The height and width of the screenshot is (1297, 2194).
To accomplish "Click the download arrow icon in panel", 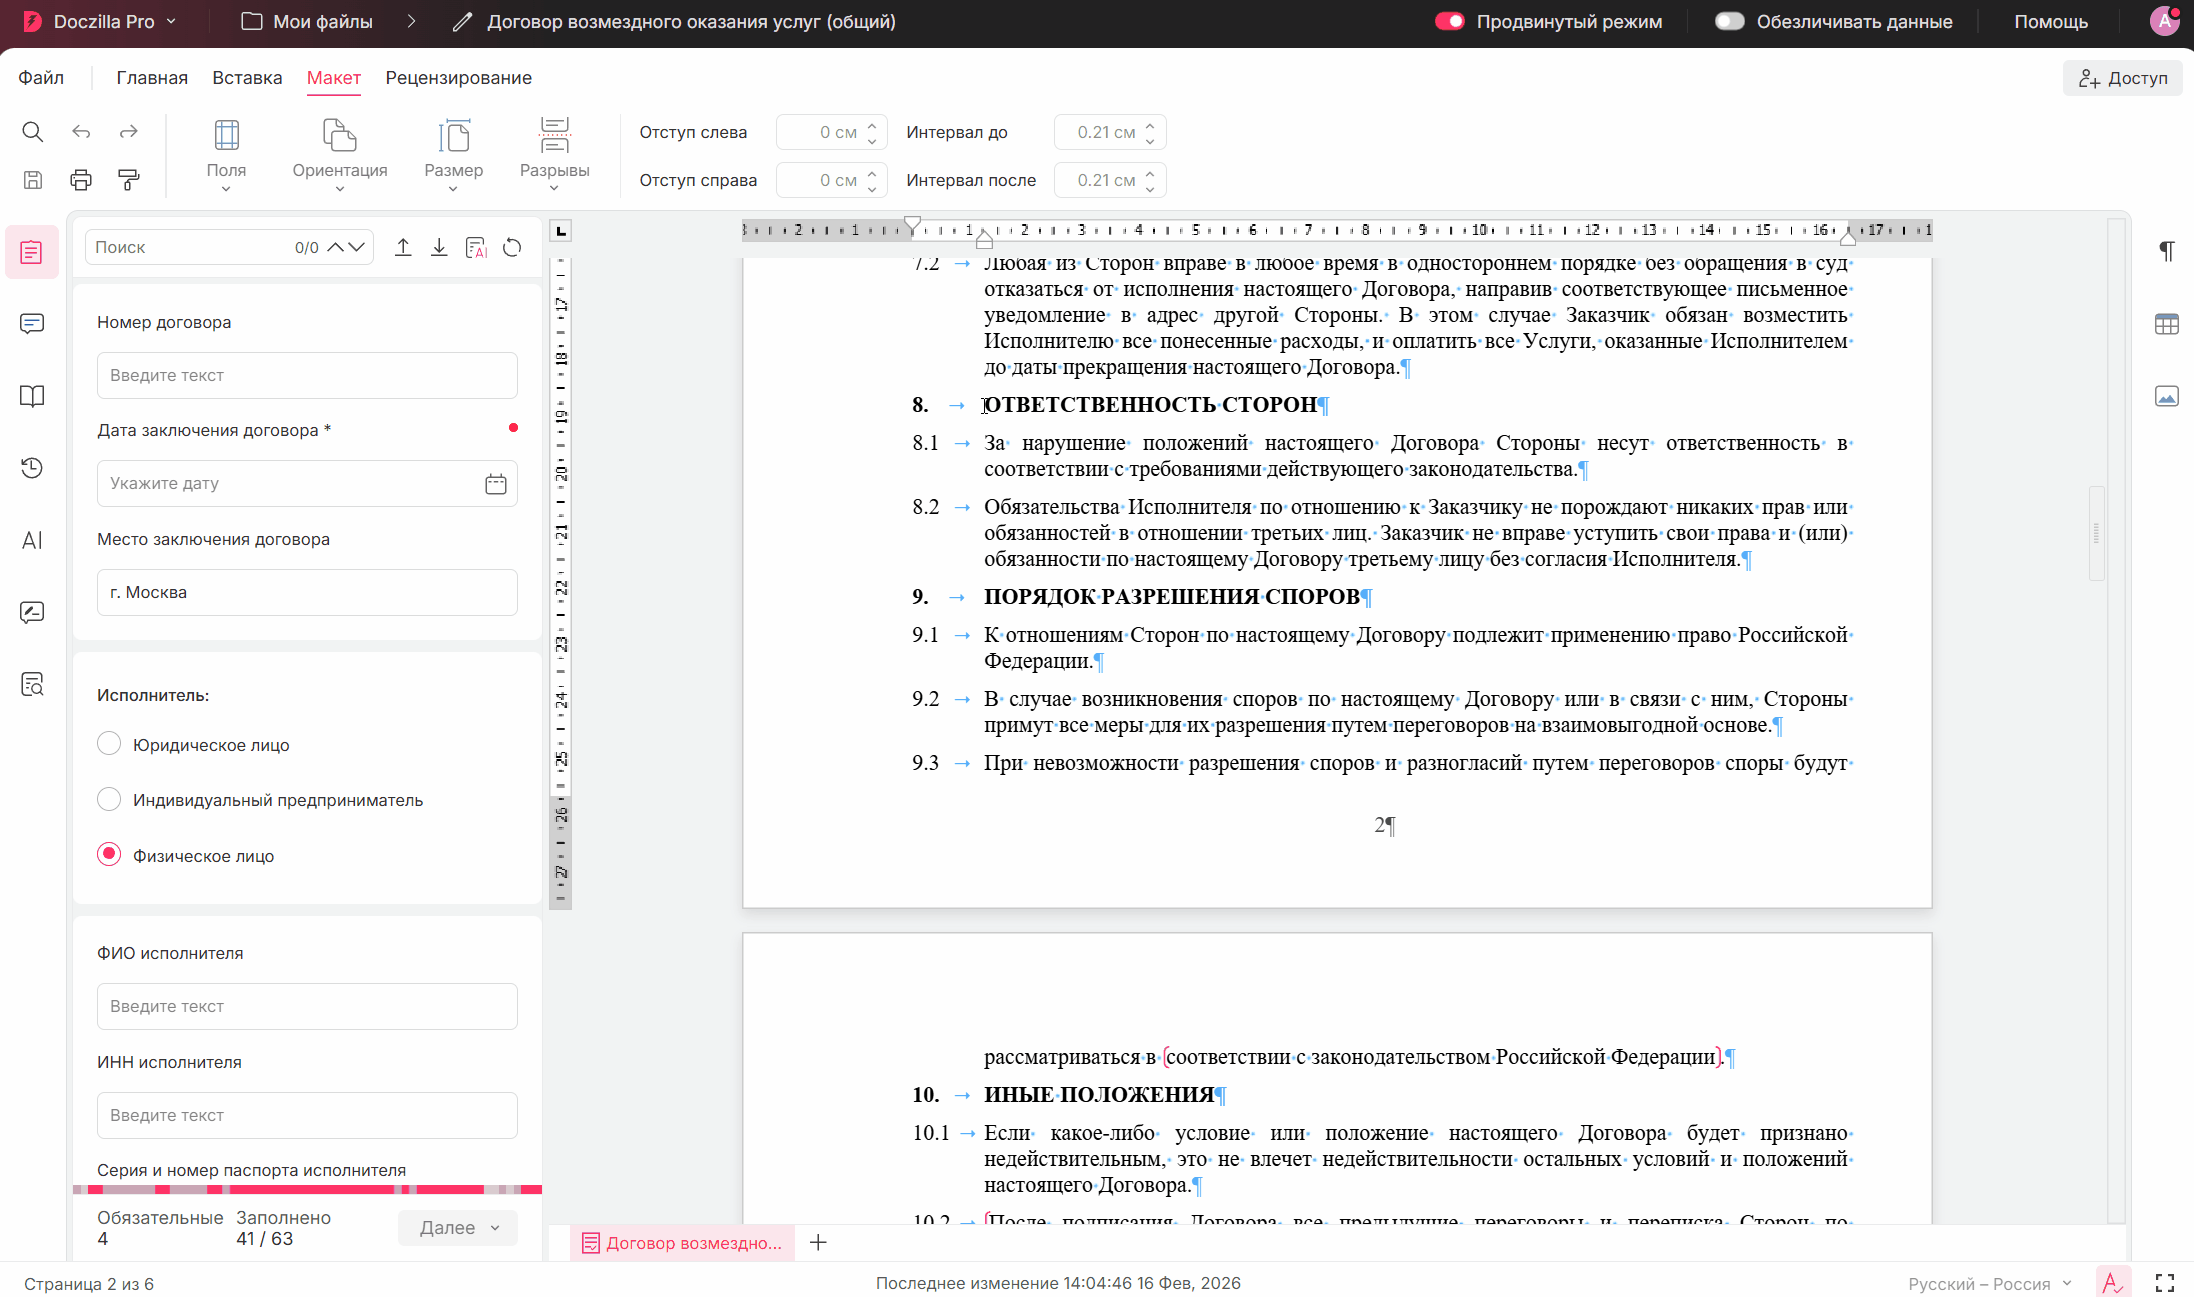I will pyautogui.click(x=439, y=247).
